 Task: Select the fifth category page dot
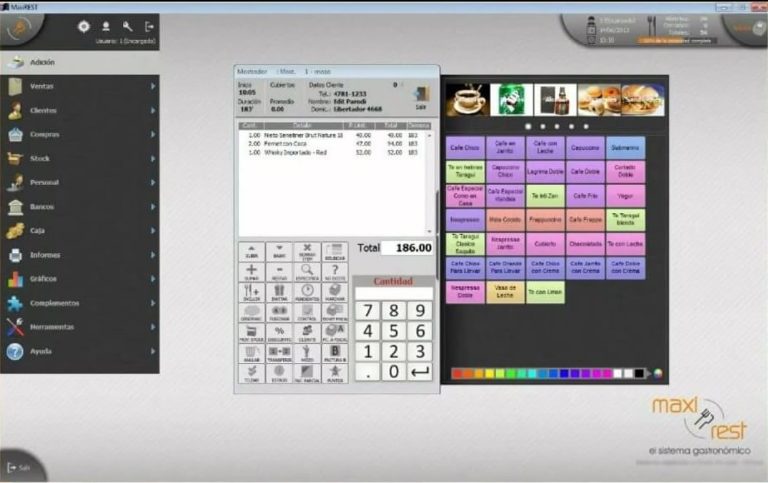click(571, 127)
